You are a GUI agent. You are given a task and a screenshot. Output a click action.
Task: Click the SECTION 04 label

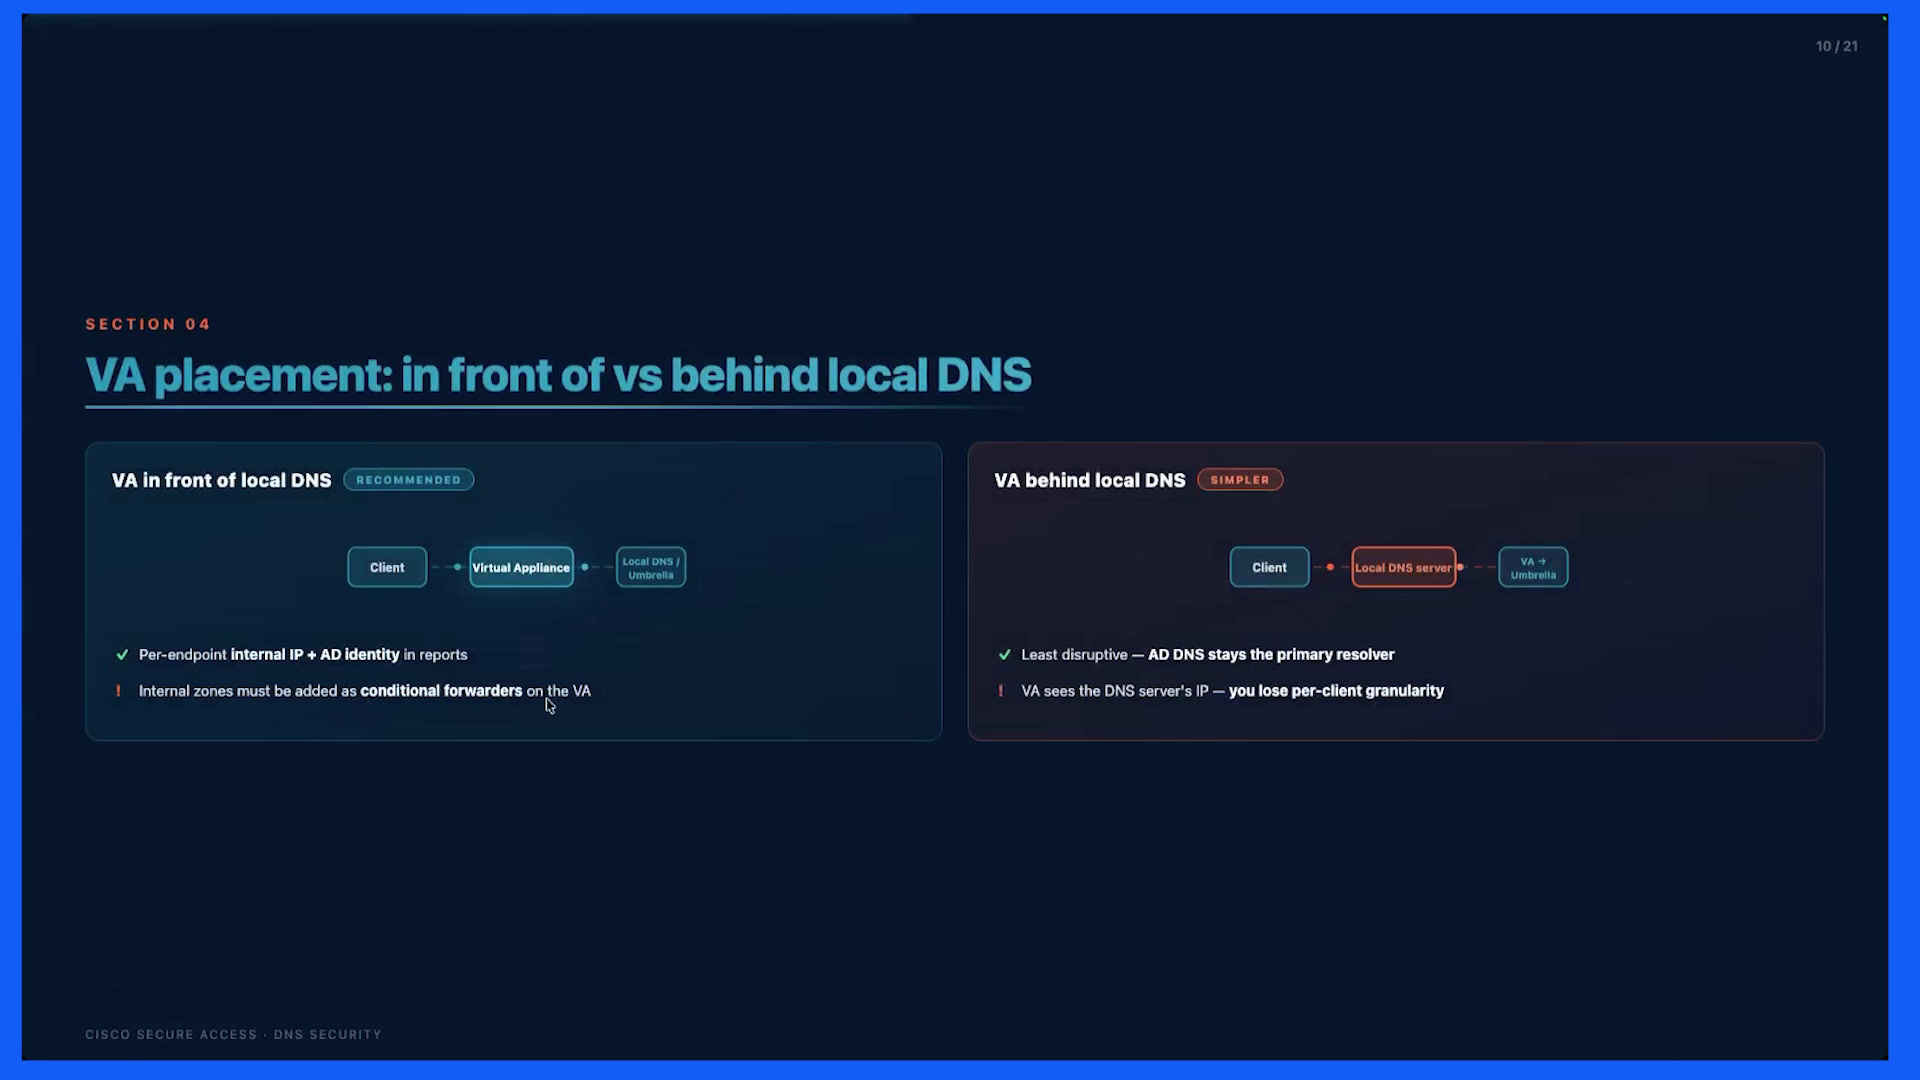pos(148,324)
